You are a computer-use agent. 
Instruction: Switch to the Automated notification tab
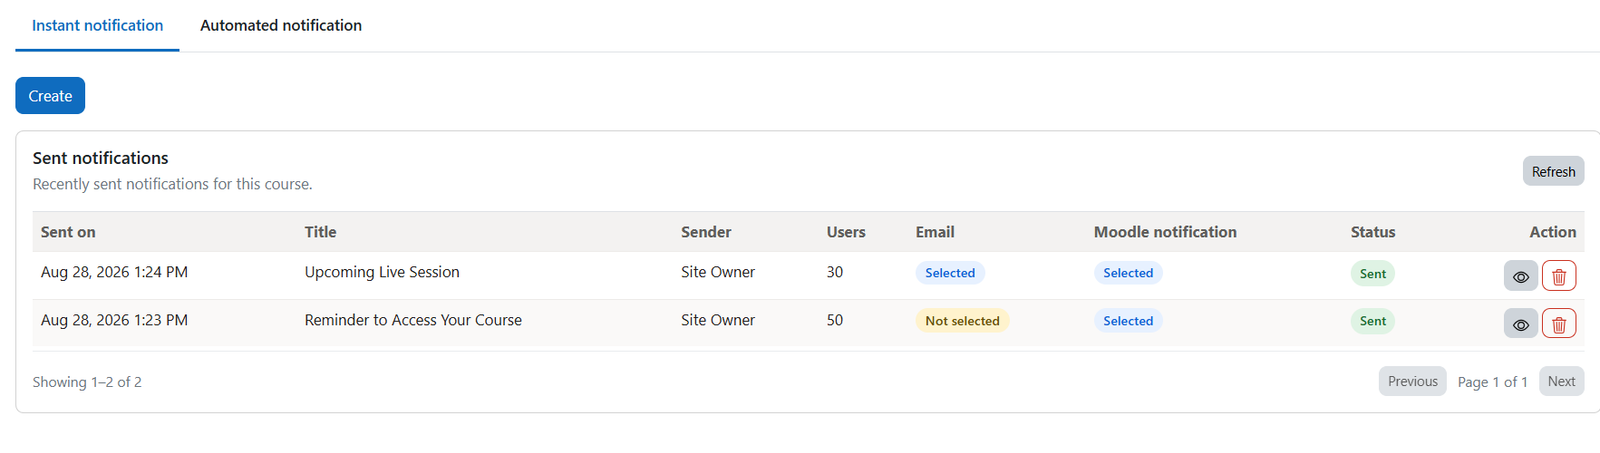(281, 25)
